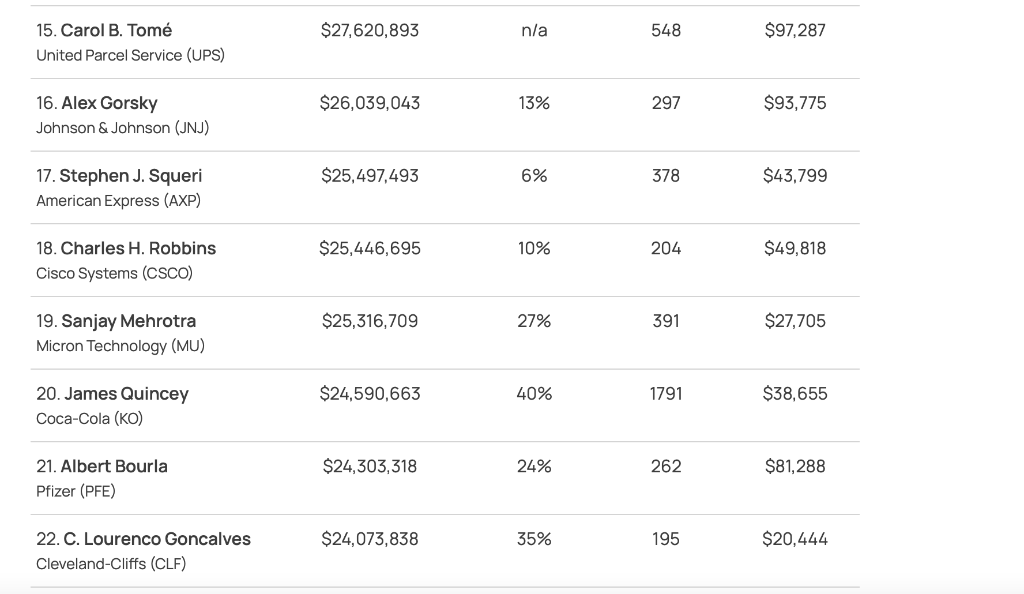This screenshot has width=1024, height=594.
Task: Click on C. Lourenco Goncalves
Action: (x=157, y=539)
